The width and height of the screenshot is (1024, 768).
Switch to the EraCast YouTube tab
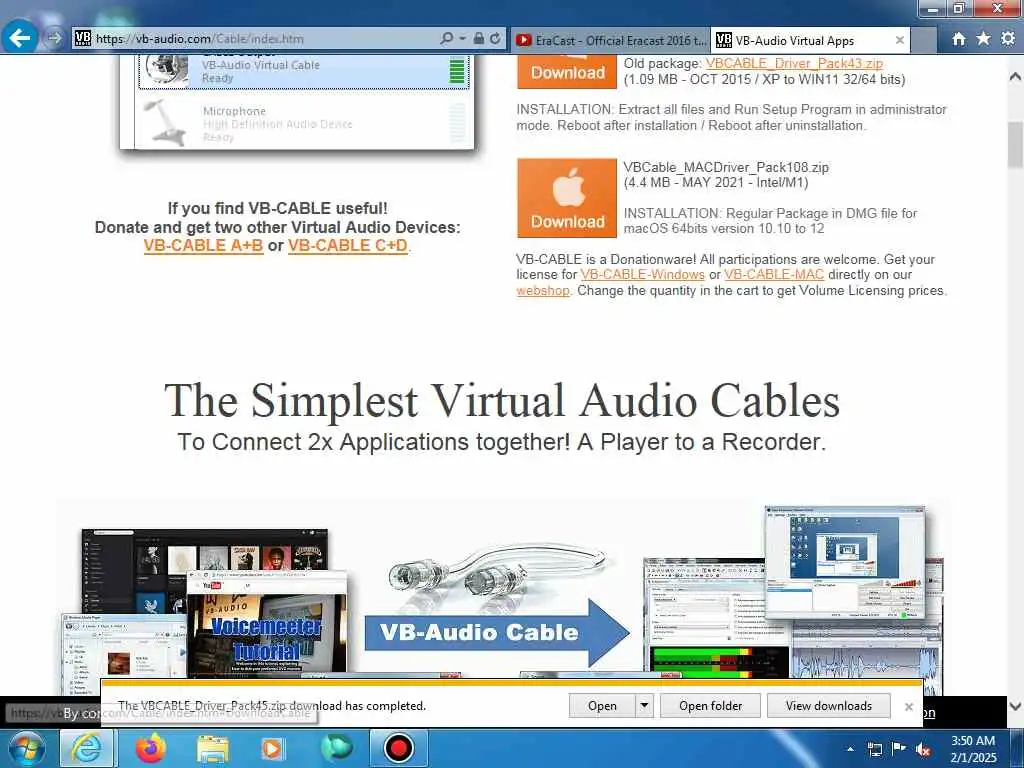tap(611, 40)
